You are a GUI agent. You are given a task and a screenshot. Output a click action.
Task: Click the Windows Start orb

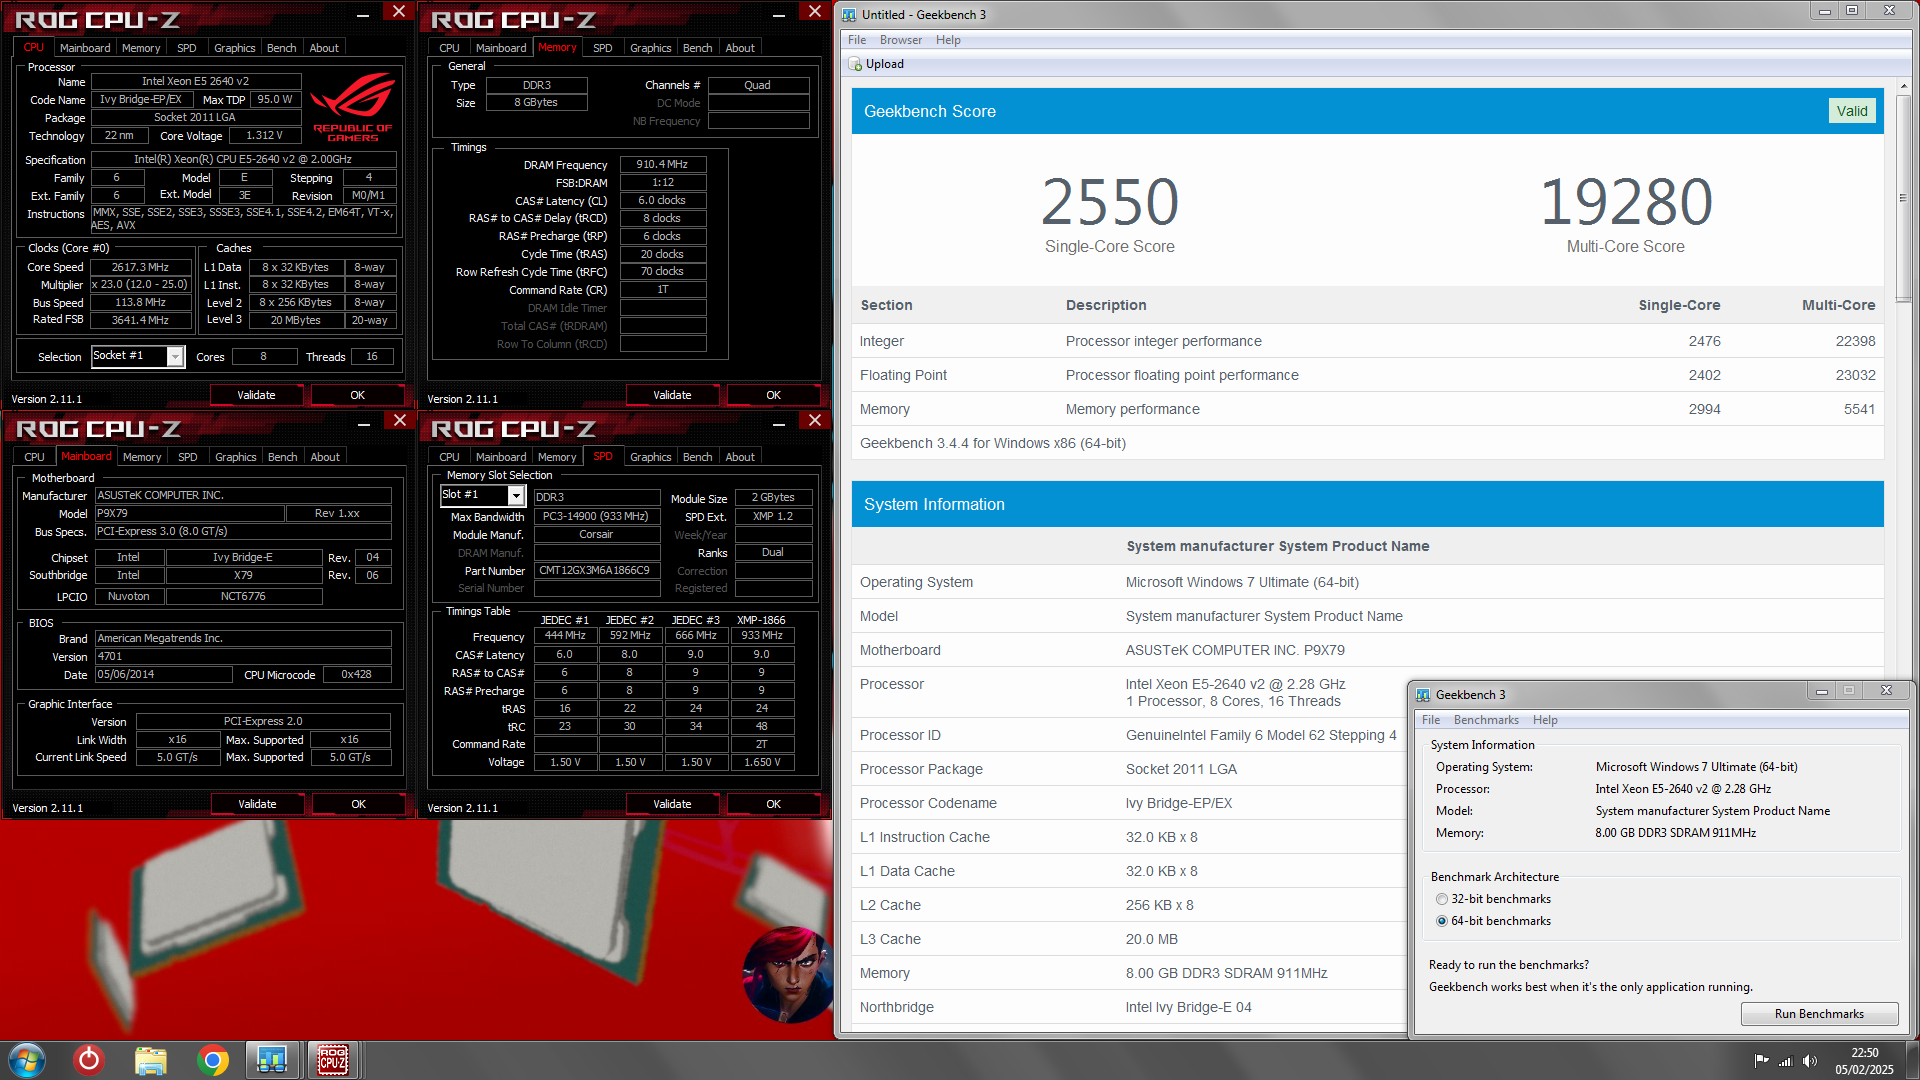[x=27, y=1060]
